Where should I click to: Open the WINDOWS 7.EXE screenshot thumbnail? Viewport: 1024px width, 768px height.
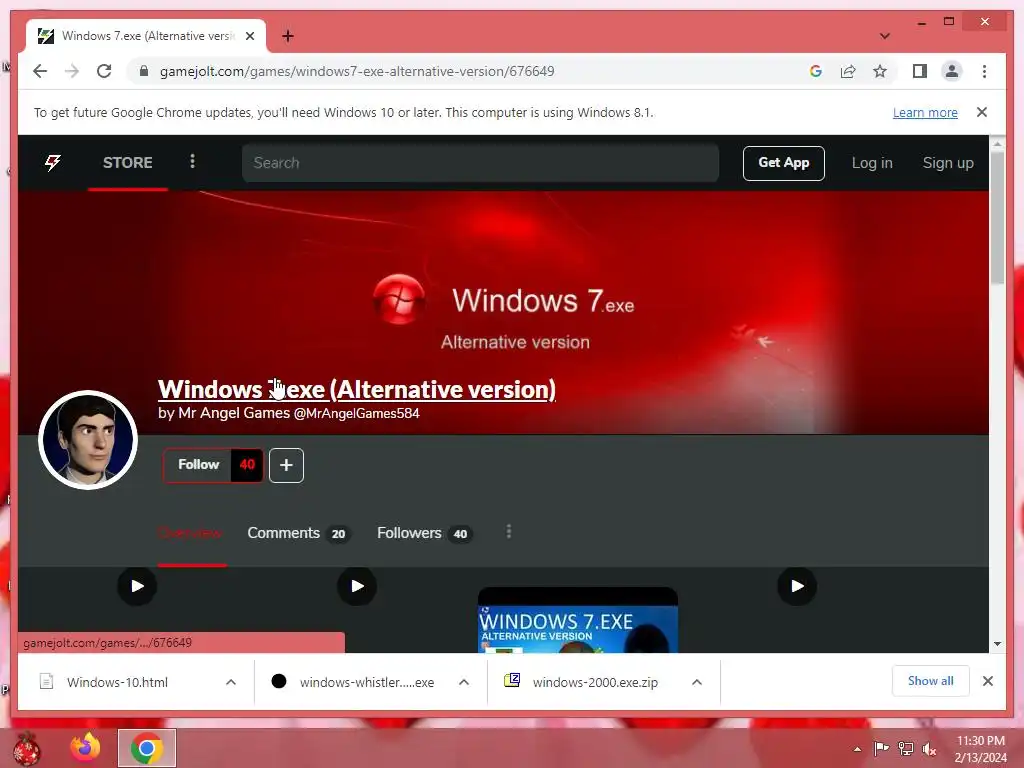click(578, 620)
